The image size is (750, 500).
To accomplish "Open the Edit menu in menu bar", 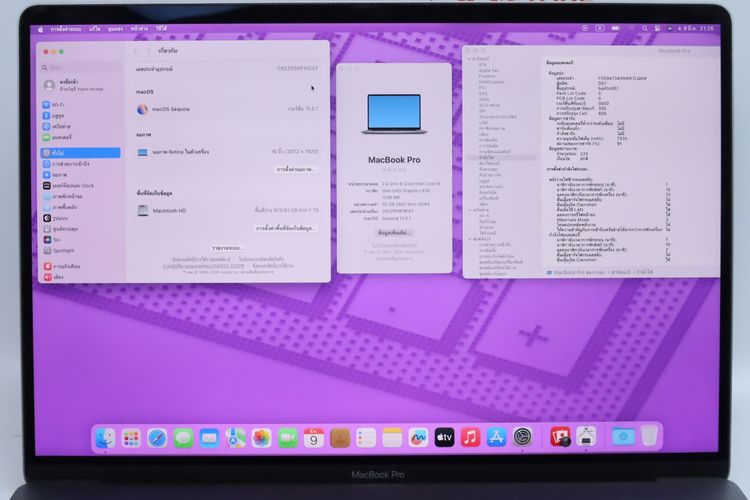I will 94,29.
